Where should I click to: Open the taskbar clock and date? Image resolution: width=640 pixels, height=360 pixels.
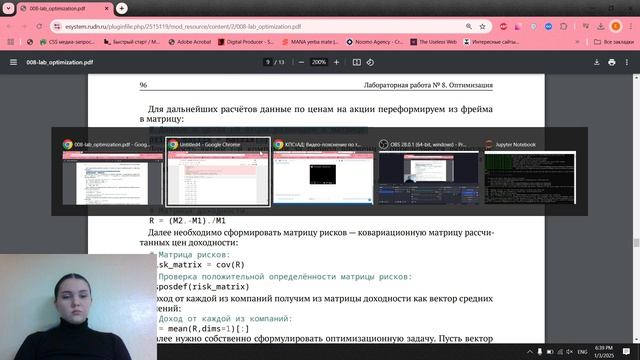(x=604, y=351)
